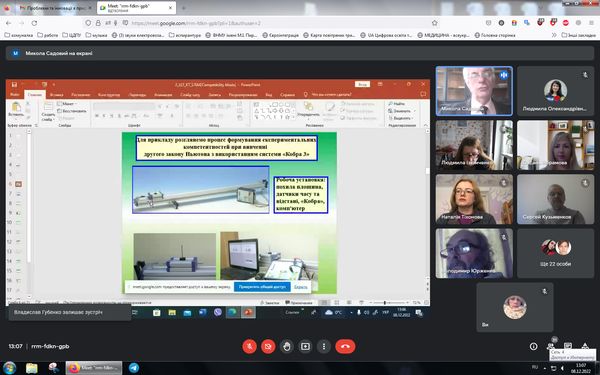Bookmark this page with star icon
Screen dimensions: 600x375
[434, 23]
